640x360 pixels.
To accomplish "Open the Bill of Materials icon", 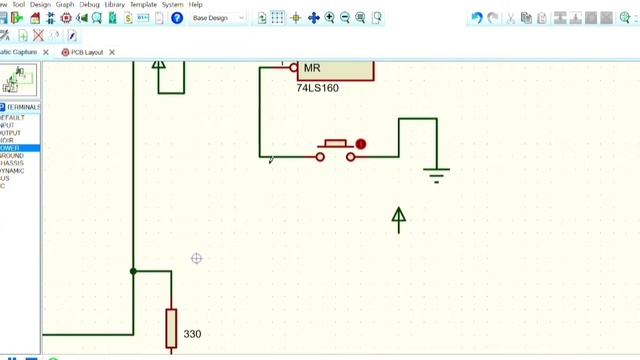I will [x=128, y=18].
